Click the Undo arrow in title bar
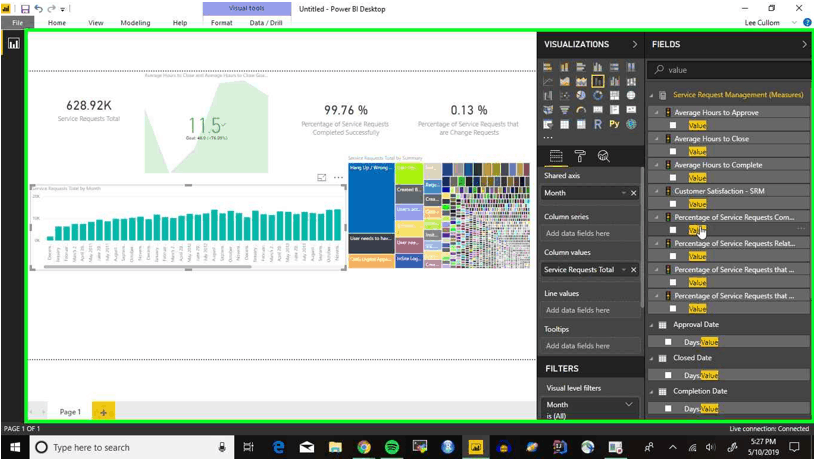The image size is (816, 459). click(39, 9)
